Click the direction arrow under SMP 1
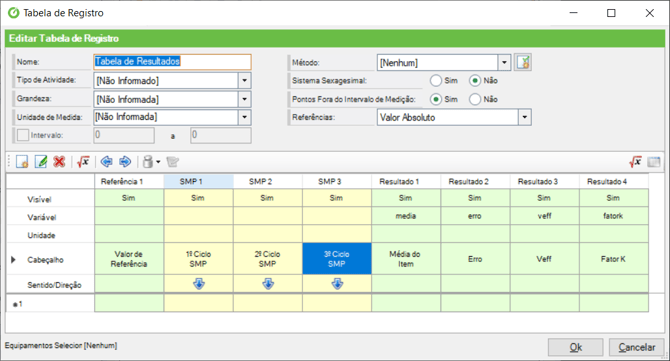670x361 pixels. [x=199, y=284]
